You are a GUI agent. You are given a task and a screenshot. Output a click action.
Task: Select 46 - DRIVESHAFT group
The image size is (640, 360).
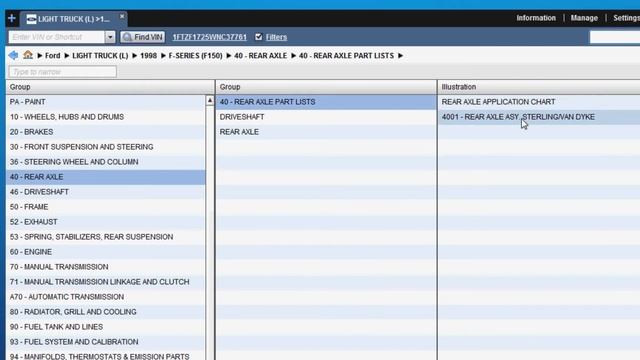tap(106, 192)
